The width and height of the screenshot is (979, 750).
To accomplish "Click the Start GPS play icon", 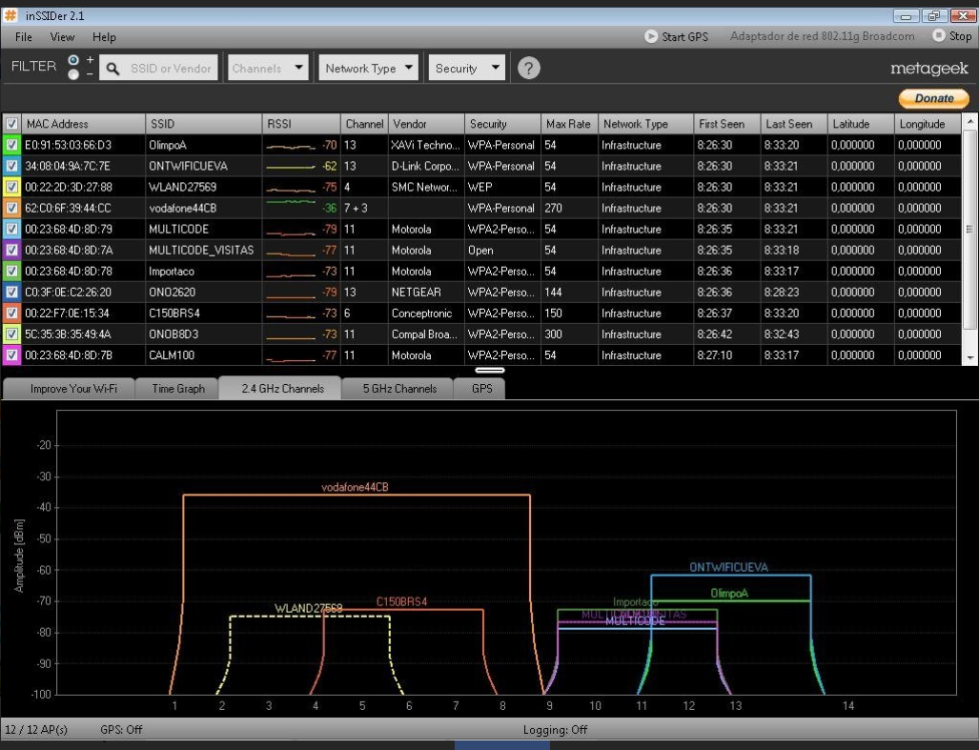I will 651,37.
